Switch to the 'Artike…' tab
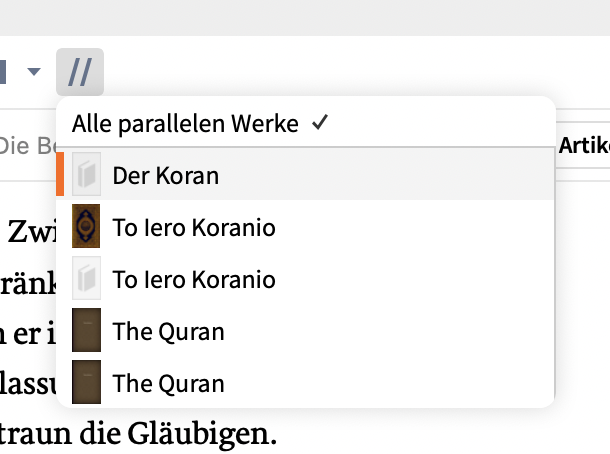The width and height of the screenshot is (610, 454). pos(584,145)
